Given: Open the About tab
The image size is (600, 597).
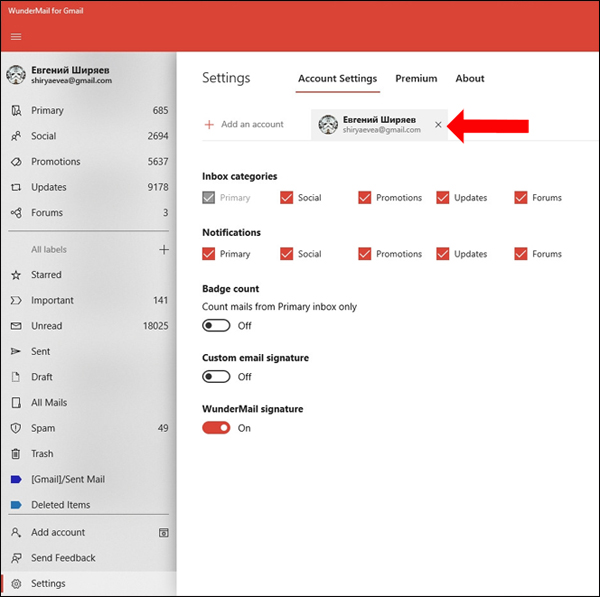Looking at the screenshot, I should (470, 78).
